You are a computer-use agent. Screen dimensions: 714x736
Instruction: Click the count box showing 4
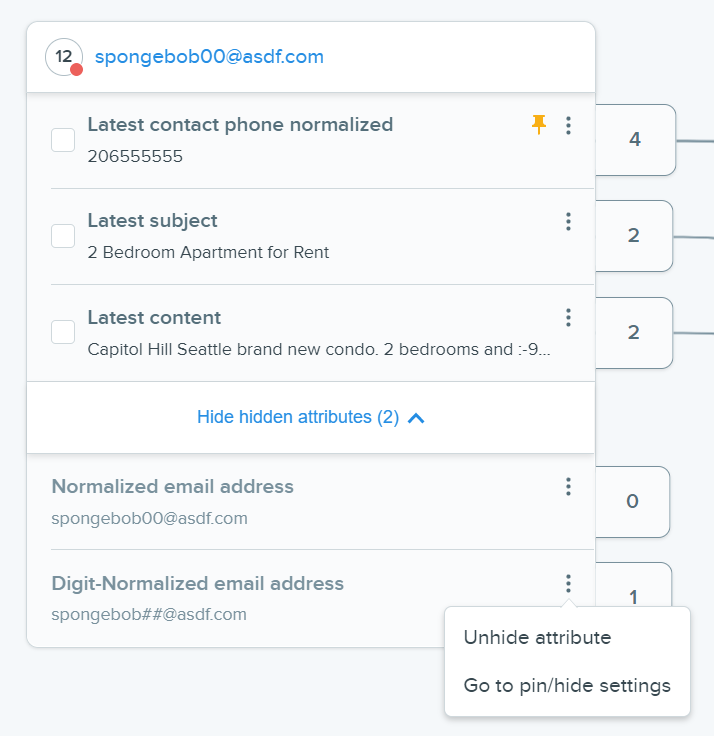click(635, 140)
